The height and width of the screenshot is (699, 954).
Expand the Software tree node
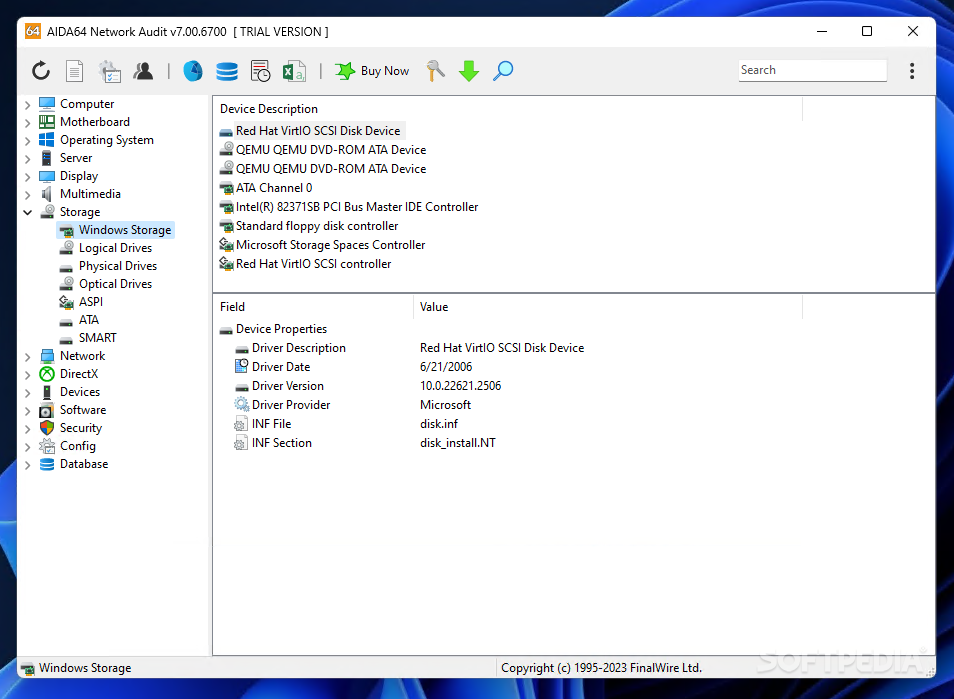point(27,411)
